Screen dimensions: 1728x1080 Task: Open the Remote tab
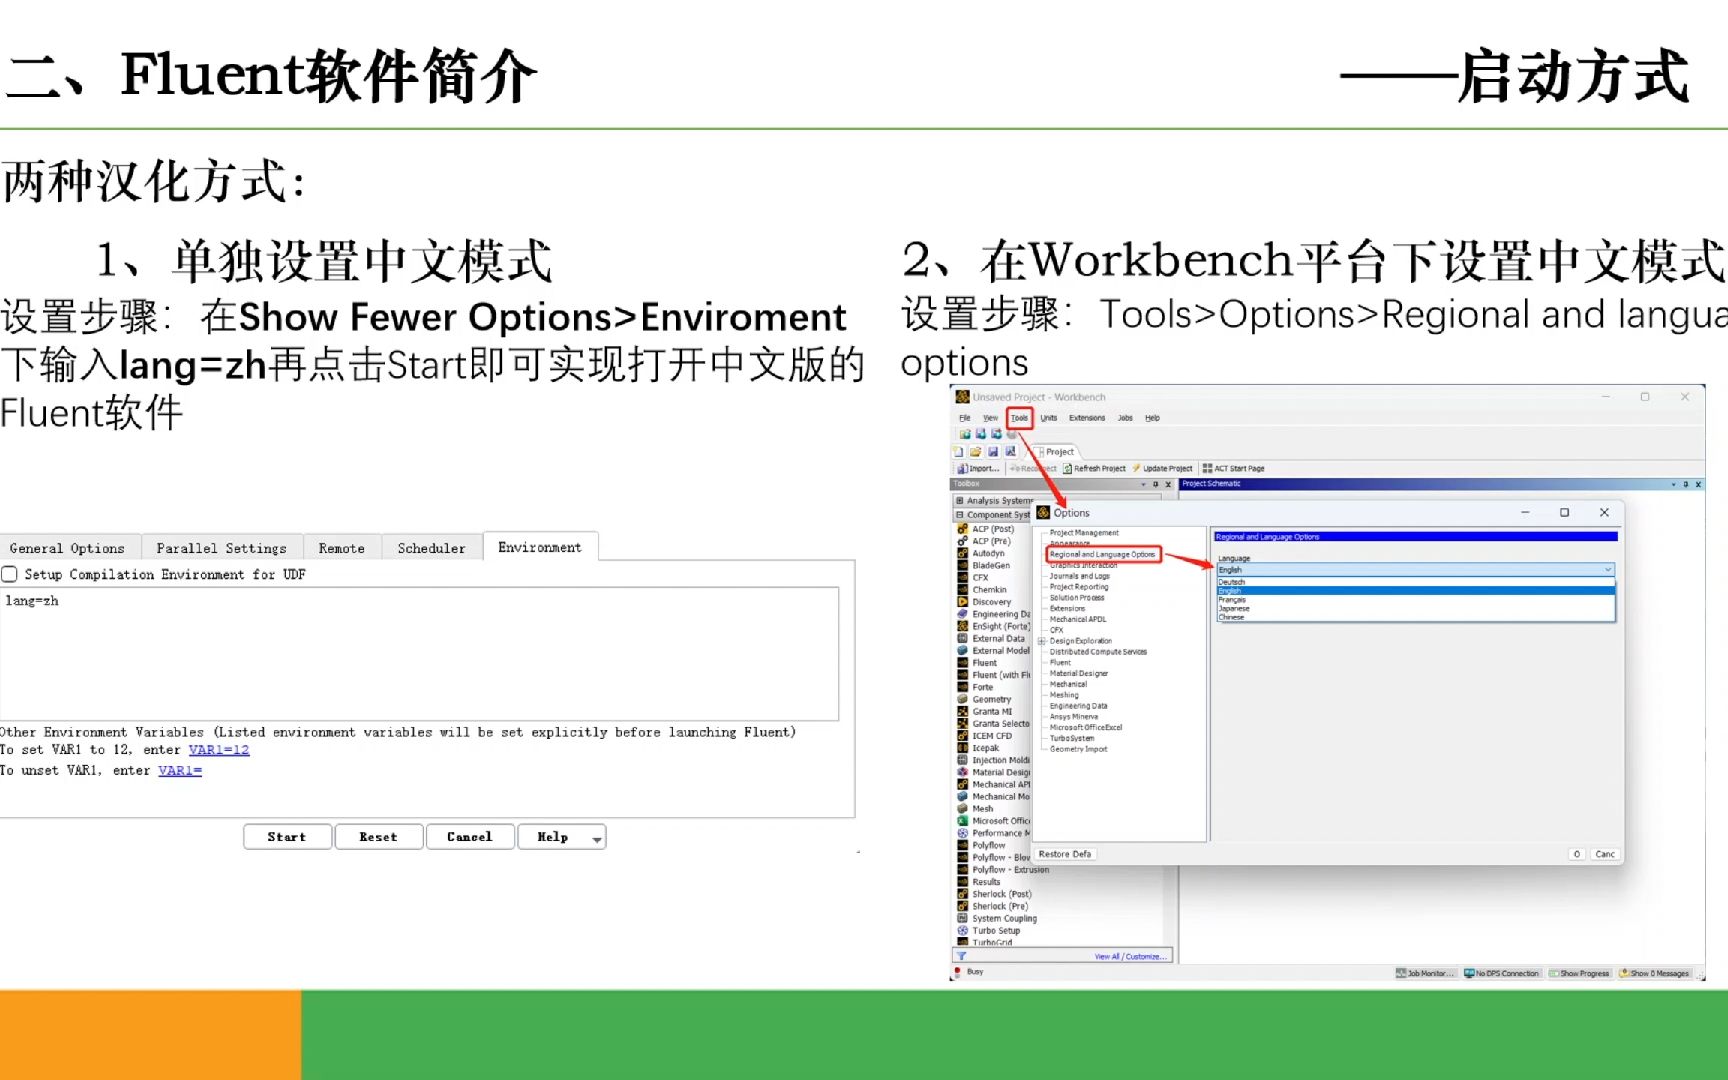[x=342, y=548]
